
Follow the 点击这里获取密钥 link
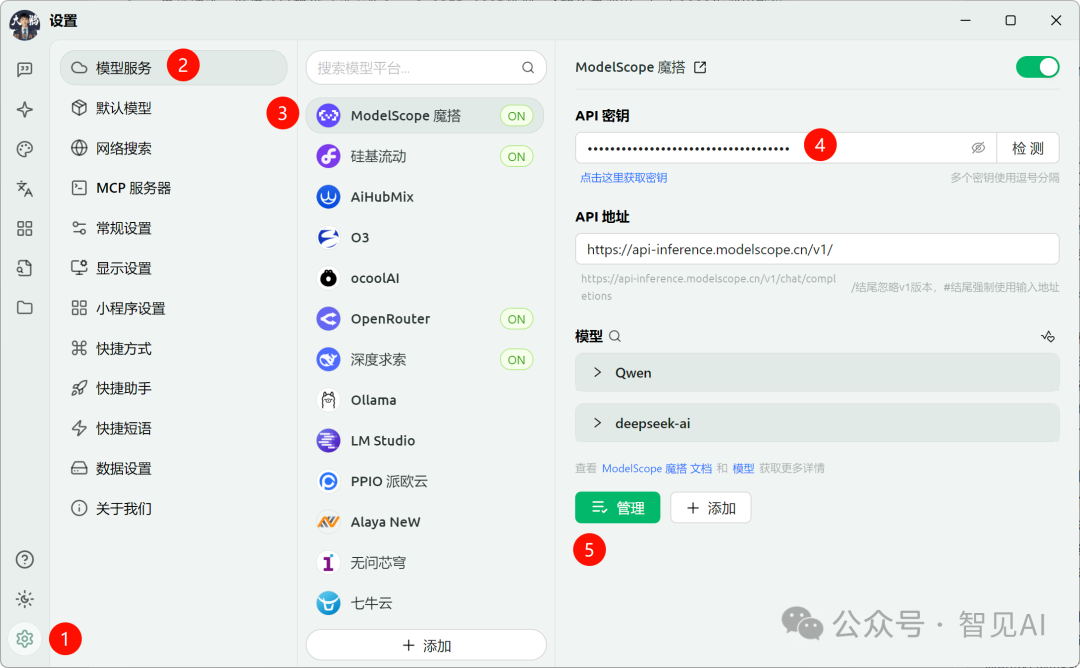623,178
